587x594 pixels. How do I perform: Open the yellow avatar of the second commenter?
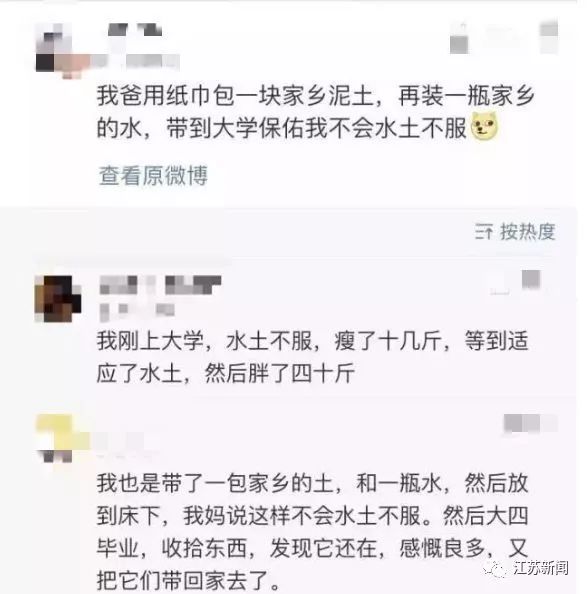[x=61, y=438]
